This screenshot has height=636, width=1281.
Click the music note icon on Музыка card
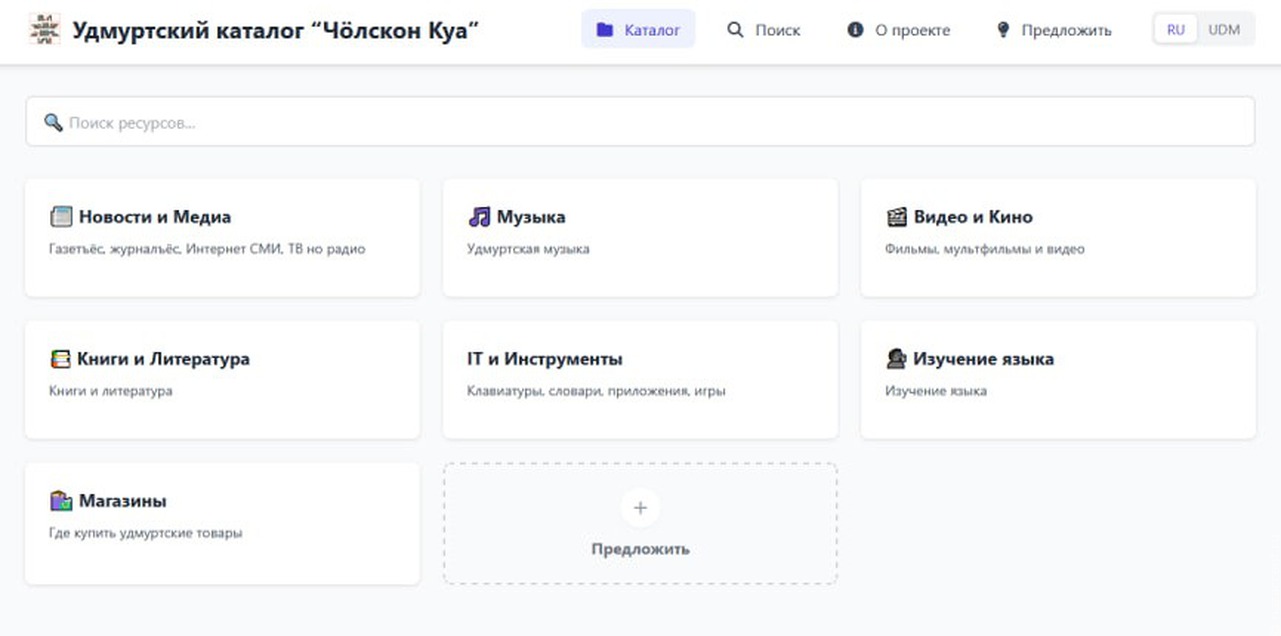pos(479,216)
